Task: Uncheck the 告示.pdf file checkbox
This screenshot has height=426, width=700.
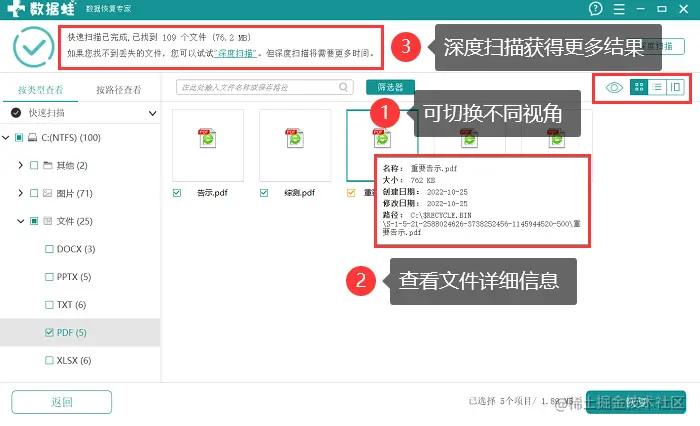Action: coord(177,193)
